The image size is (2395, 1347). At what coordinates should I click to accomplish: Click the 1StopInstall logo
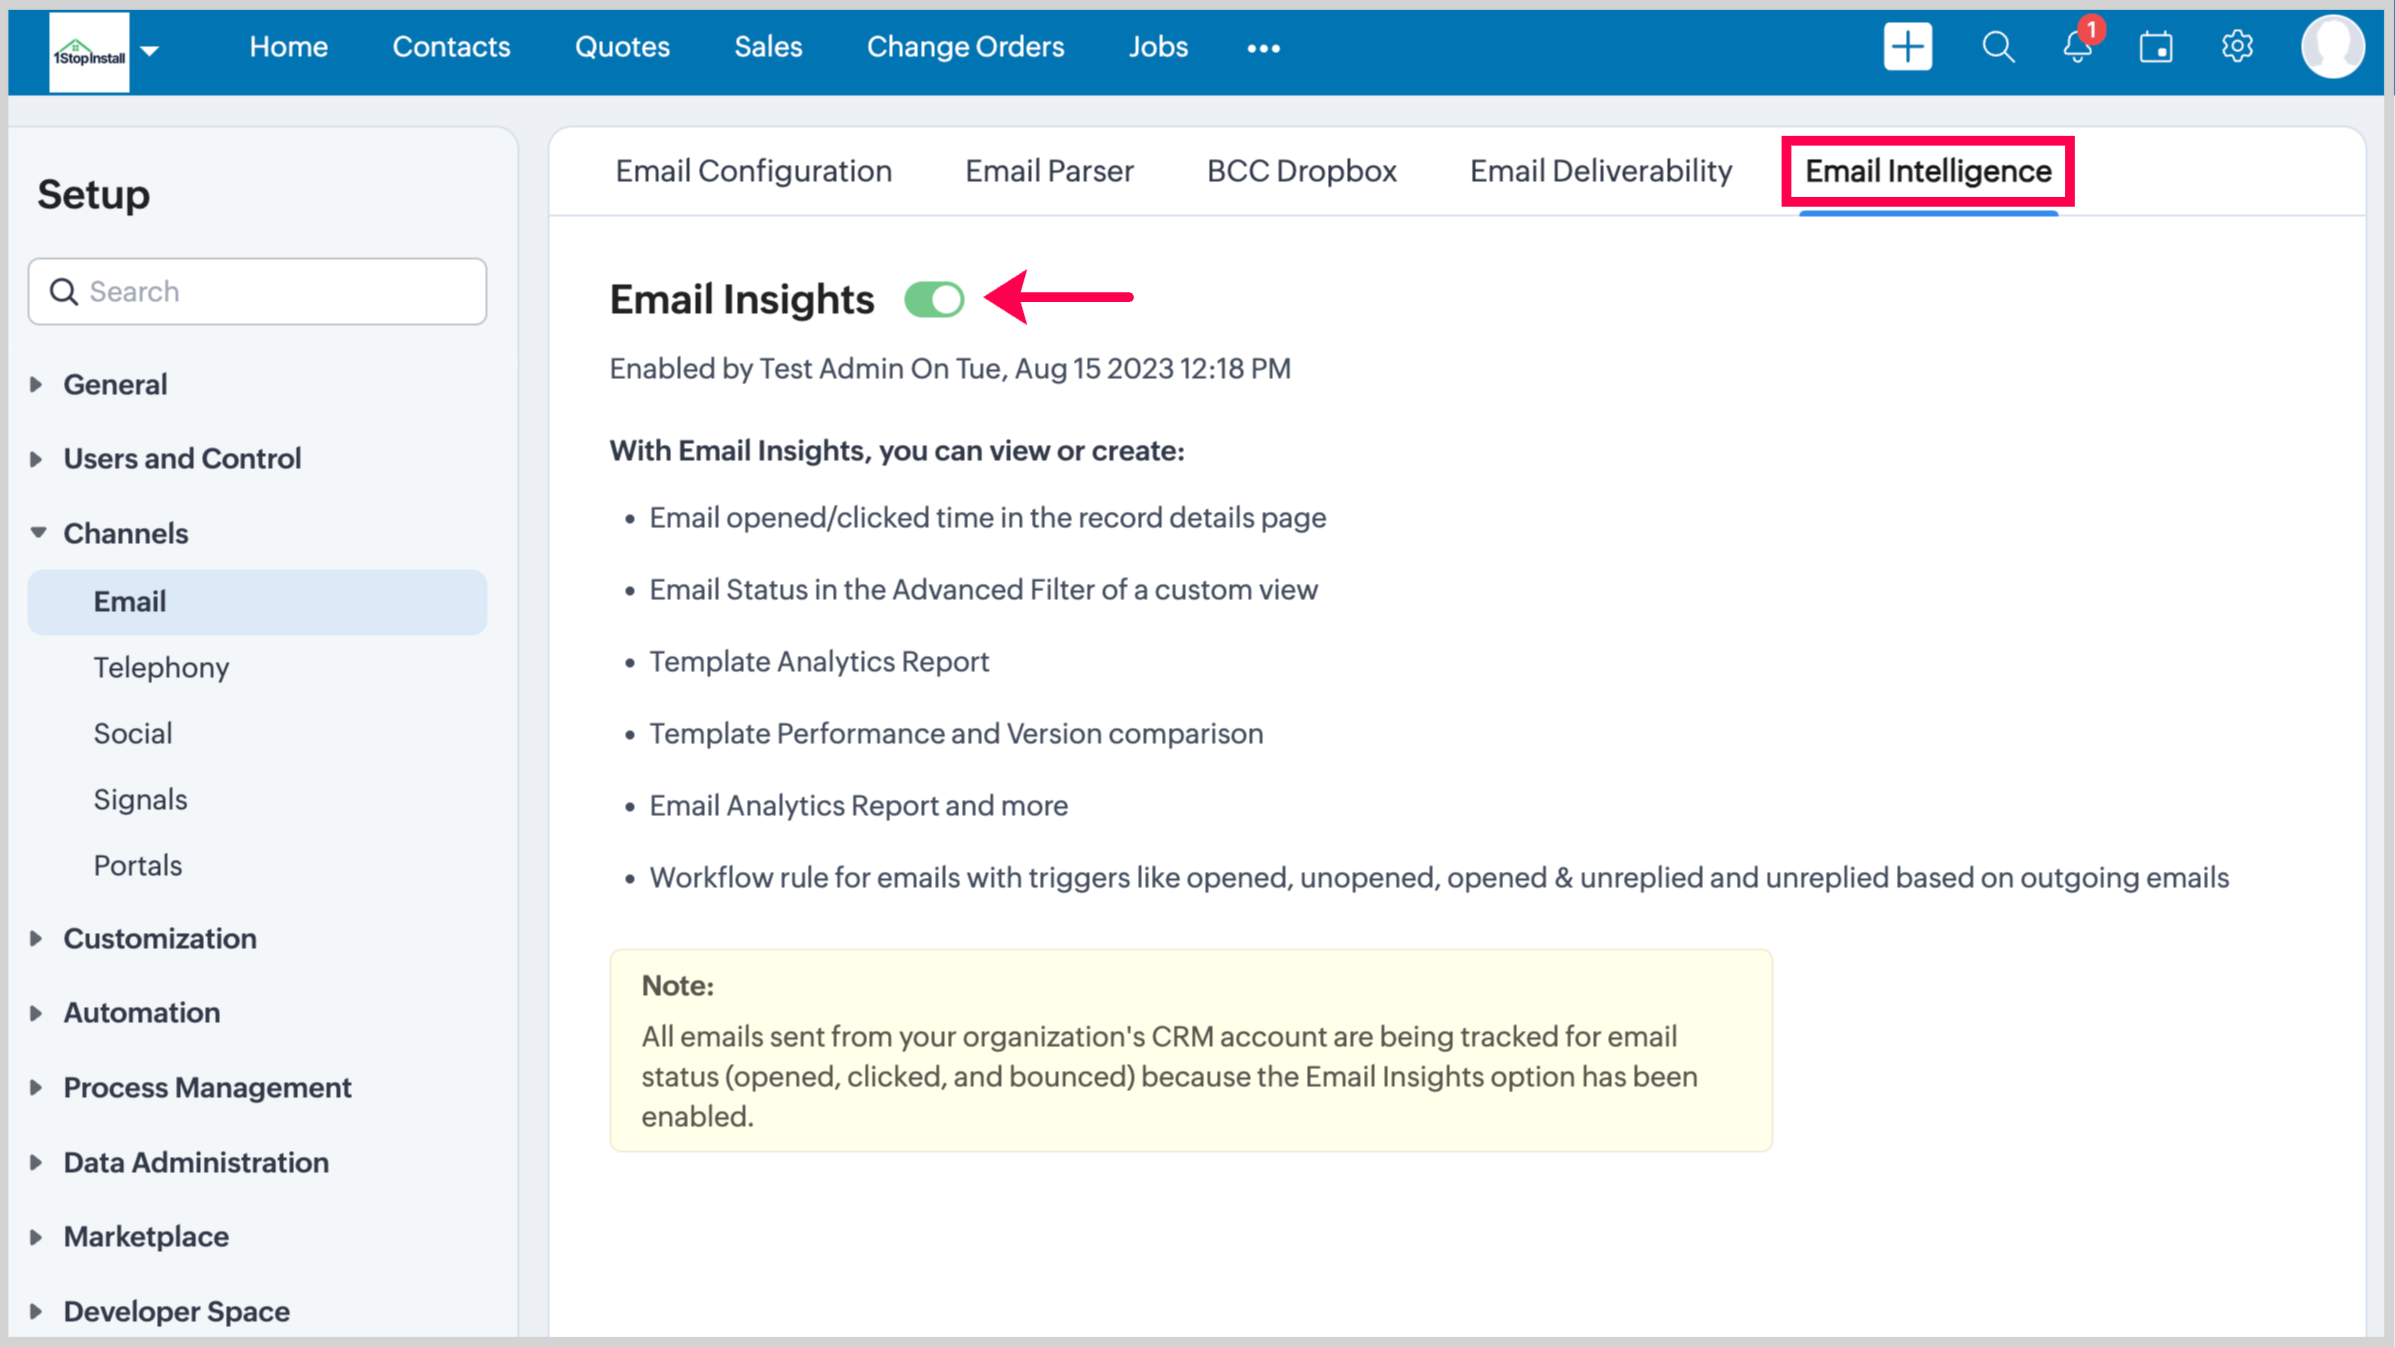pos(89,52)
